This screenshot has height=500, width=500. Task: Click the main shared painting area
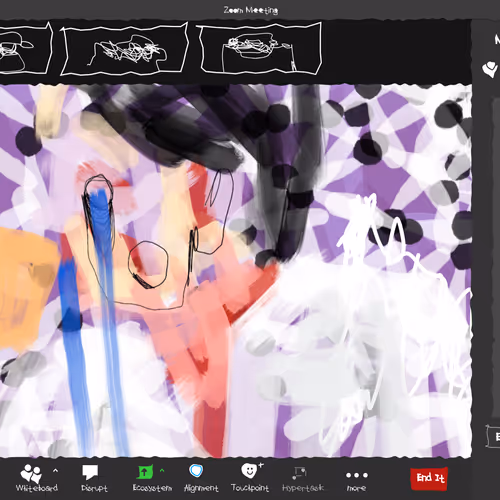[x=235, y=271]
